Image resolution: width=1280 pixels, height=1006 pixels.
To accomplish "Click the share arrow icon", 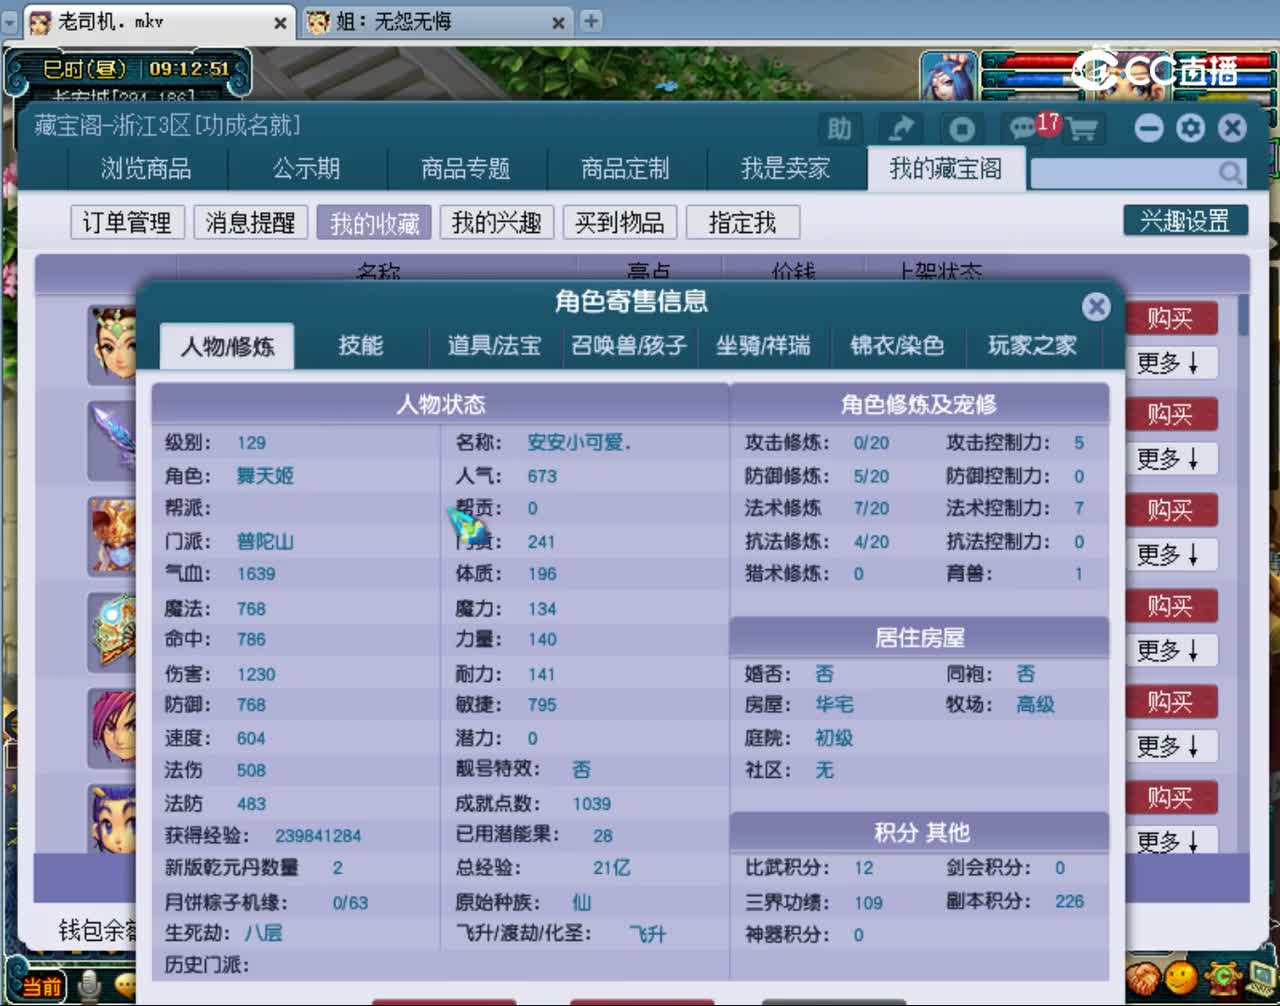I will (901, 128).
